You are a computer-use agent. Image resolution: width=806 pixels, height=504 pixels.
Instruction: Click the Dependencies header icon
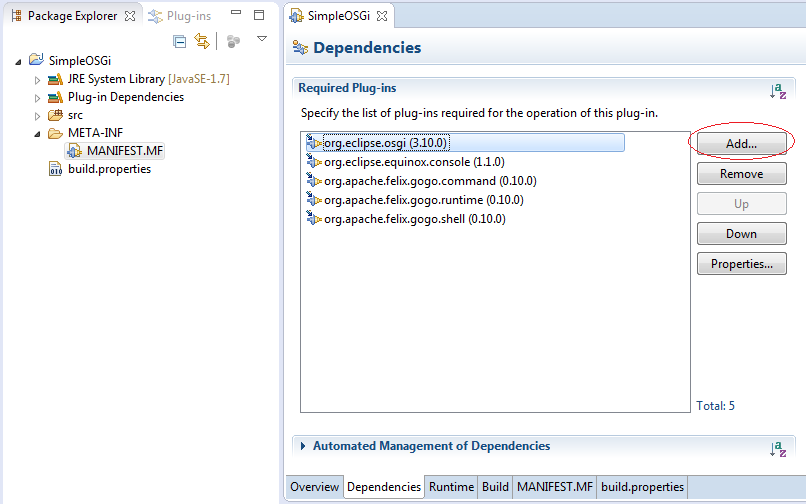tap(300, 48)
